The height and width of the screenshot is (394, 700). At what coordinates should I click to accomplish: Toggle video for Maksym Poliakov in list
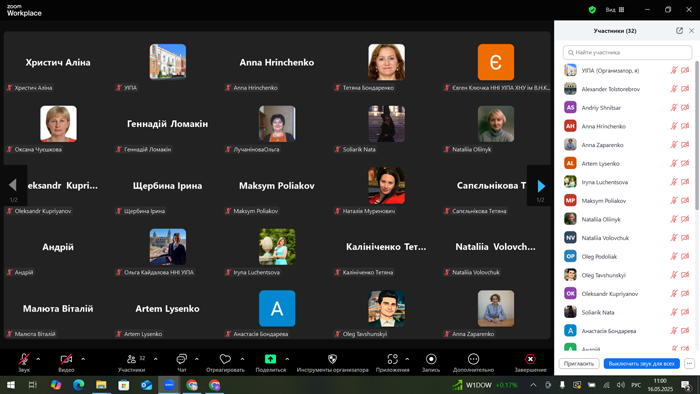(685, 200)
